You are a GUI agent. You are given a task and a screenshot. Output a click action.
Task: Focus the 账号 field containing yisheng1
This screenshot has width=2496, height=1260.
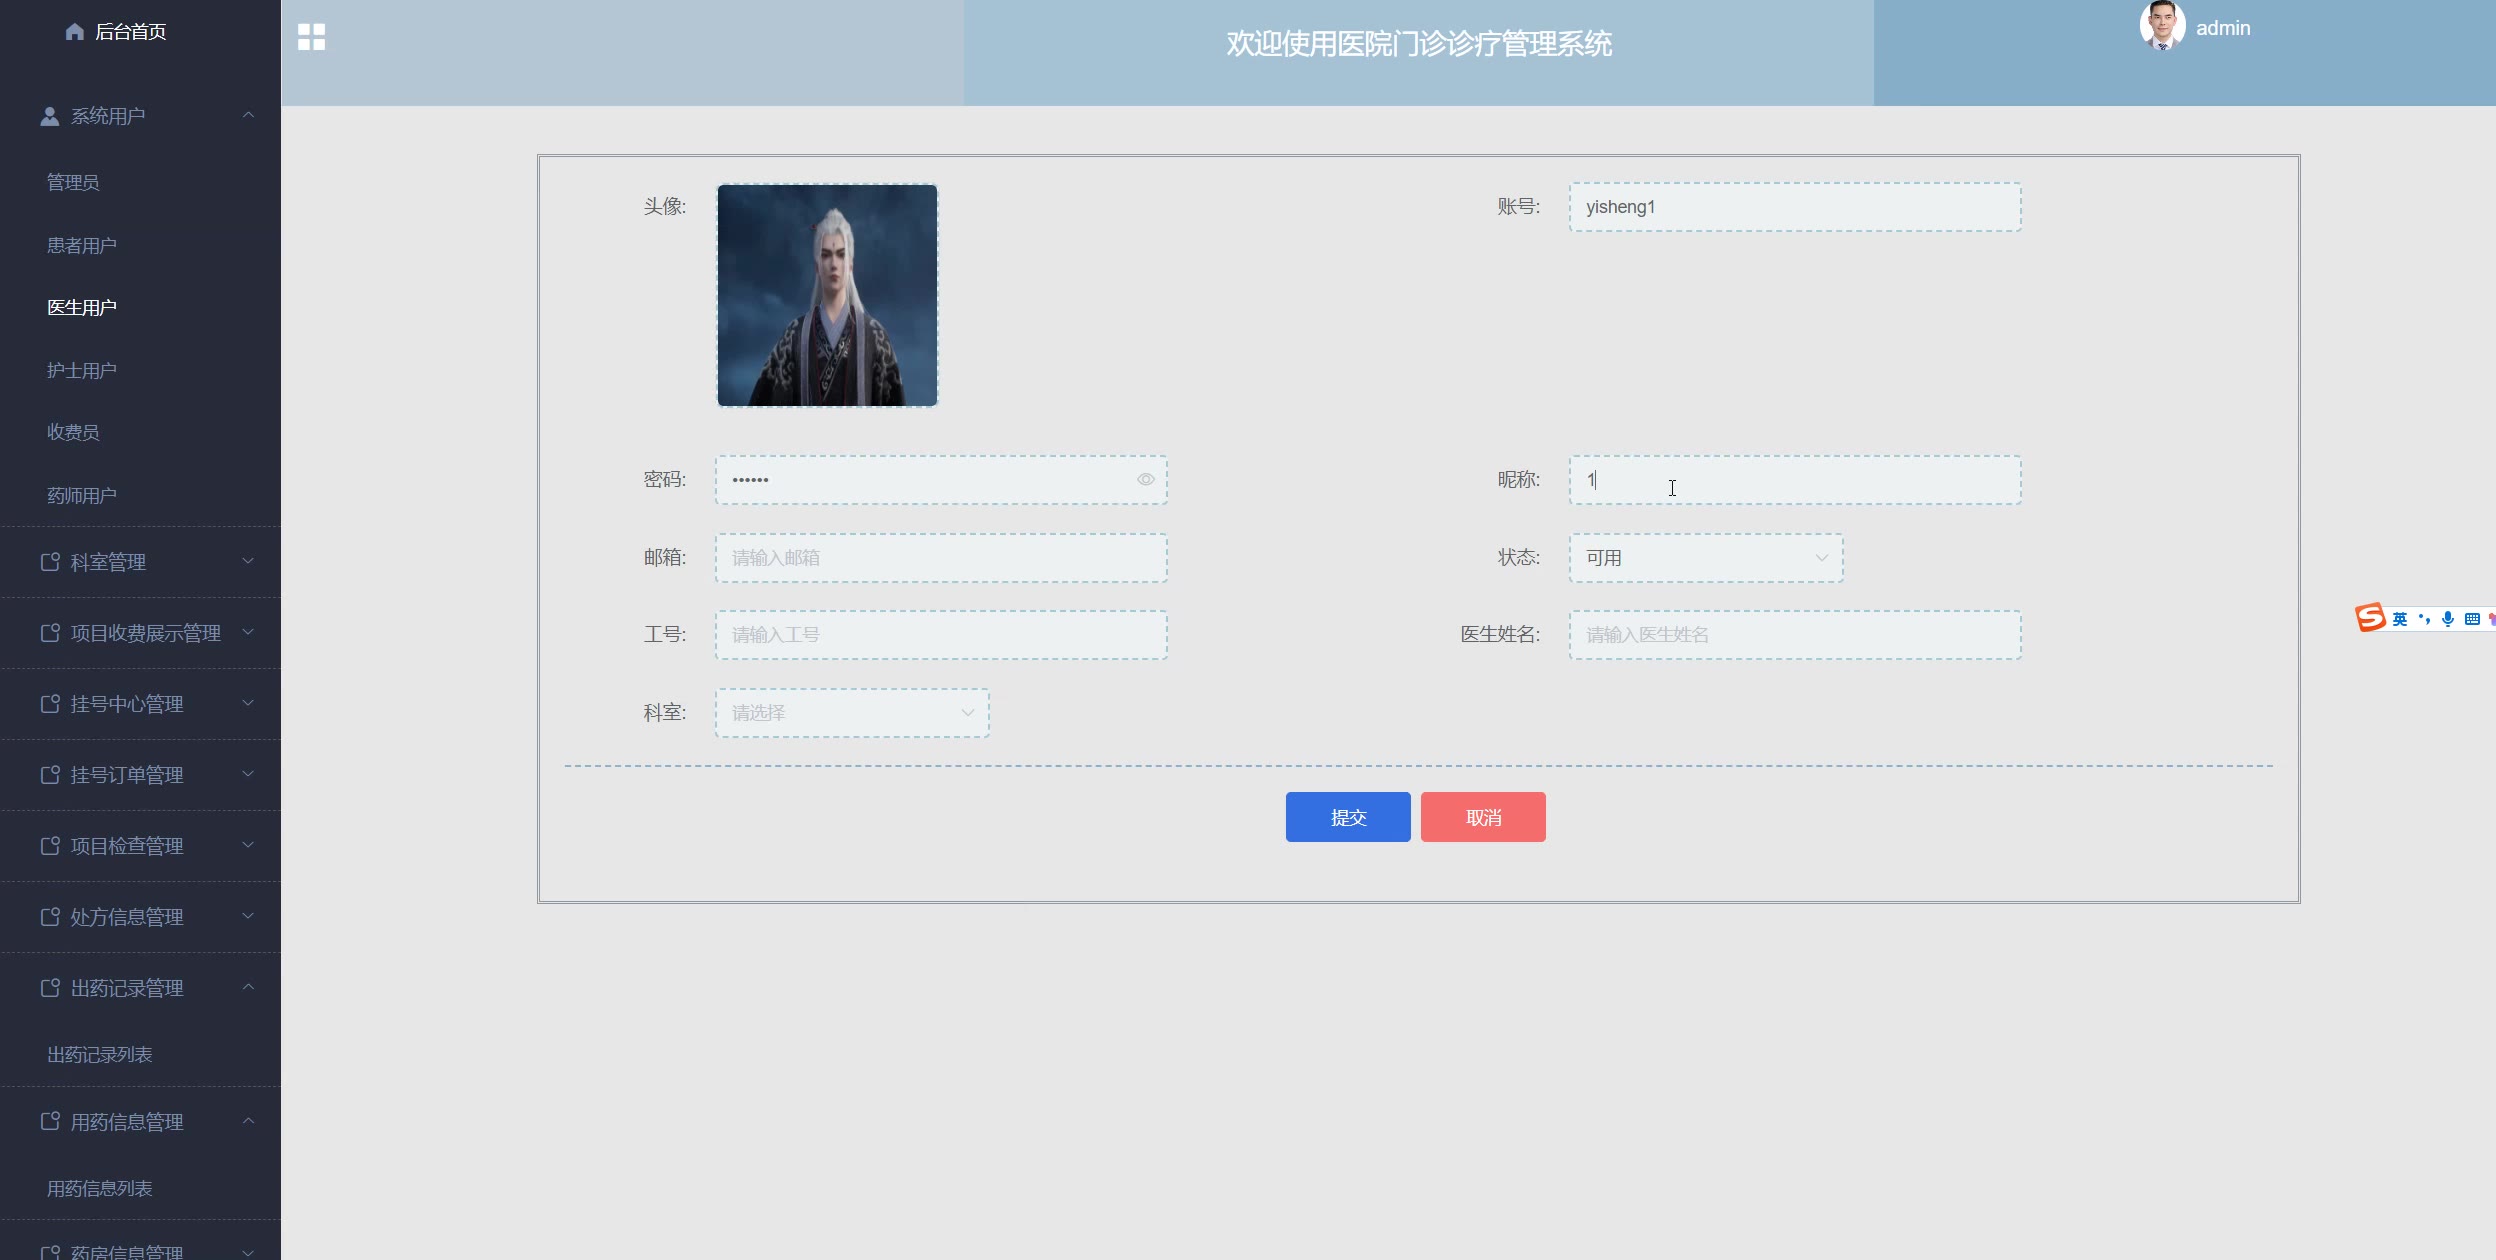pos(1795,207)
